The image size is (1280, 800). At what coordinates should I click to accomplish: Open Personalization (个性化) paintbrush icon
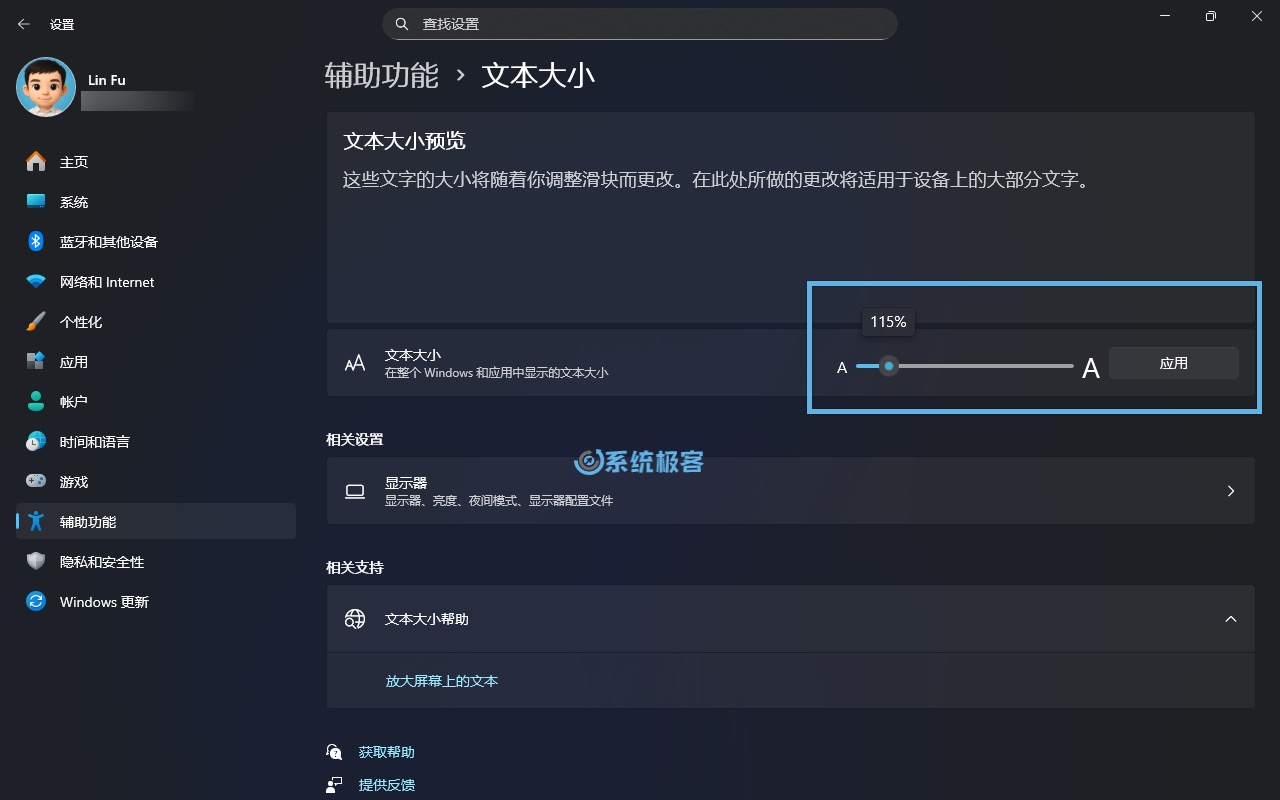click(36, 322)
